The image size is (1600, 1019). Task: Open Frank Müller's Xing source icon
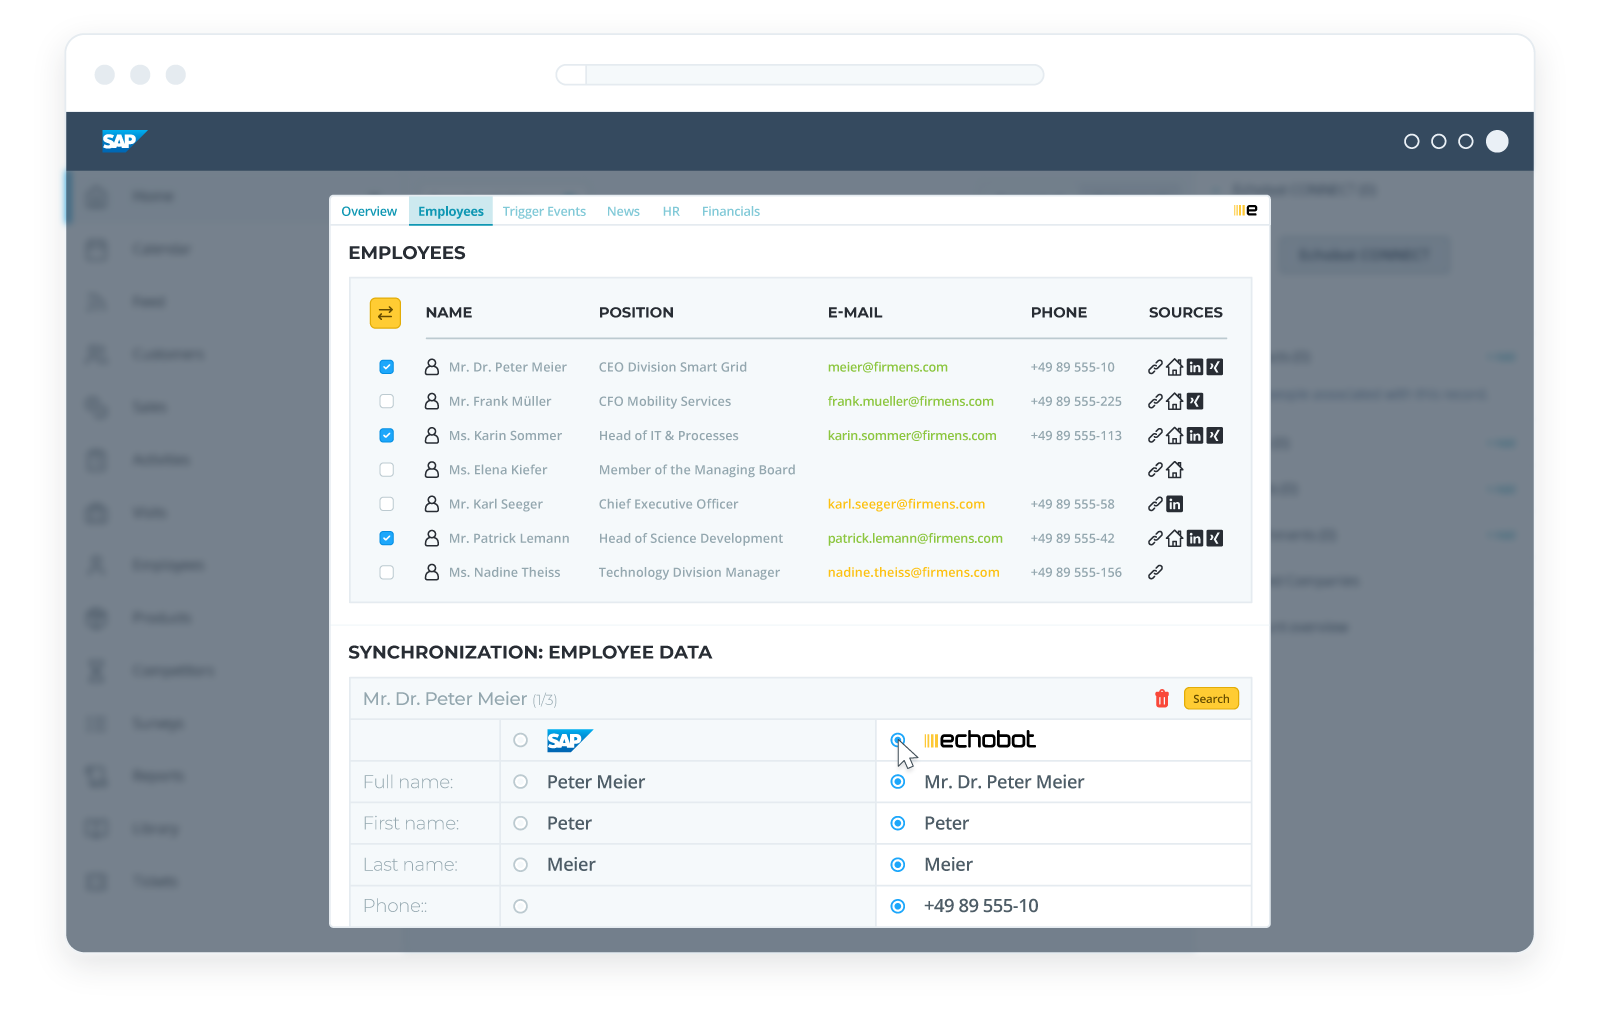[1196, 401]
